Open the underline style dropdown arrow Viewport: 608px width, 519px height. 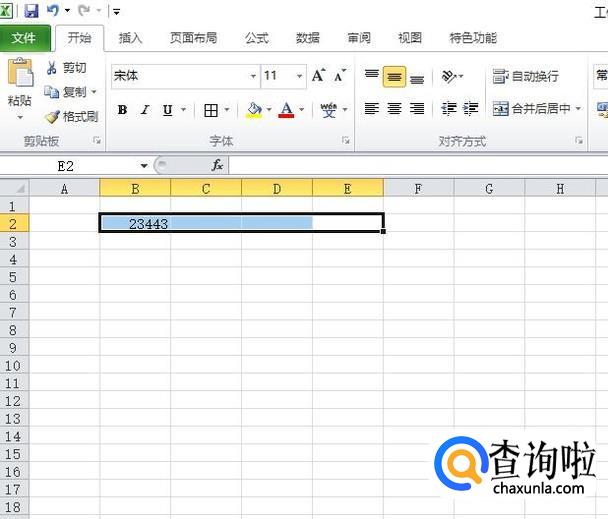(x=184, y=110)
